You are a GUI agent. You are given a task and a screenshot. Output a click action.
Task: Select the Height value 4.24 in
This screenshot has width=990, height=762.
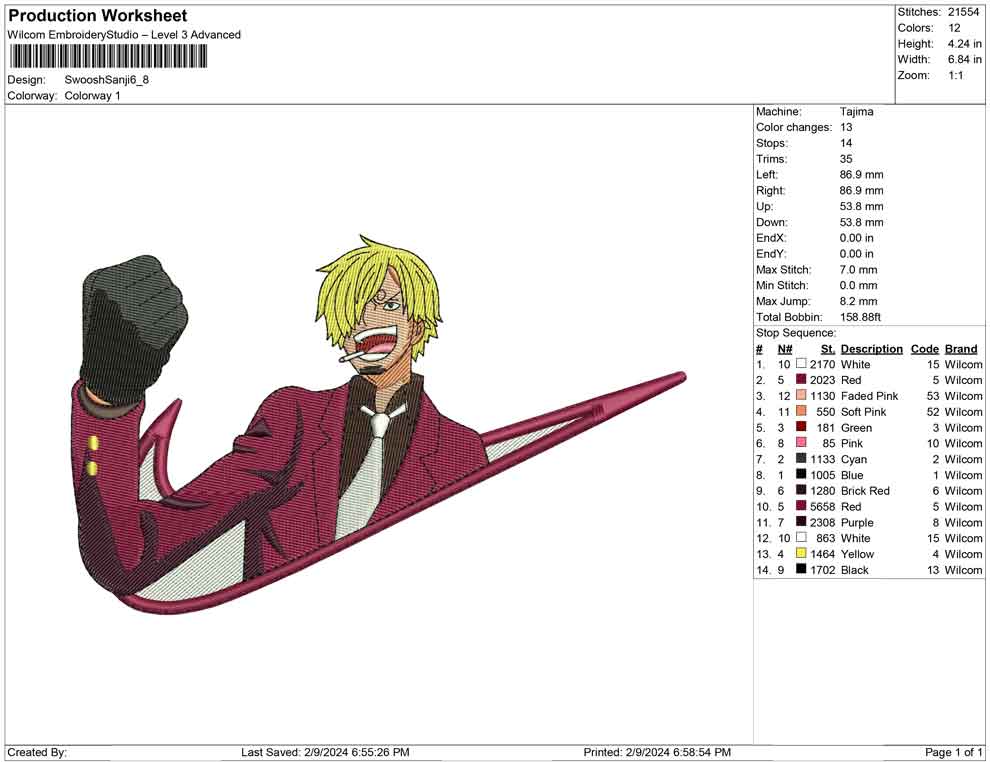[964, 44]
